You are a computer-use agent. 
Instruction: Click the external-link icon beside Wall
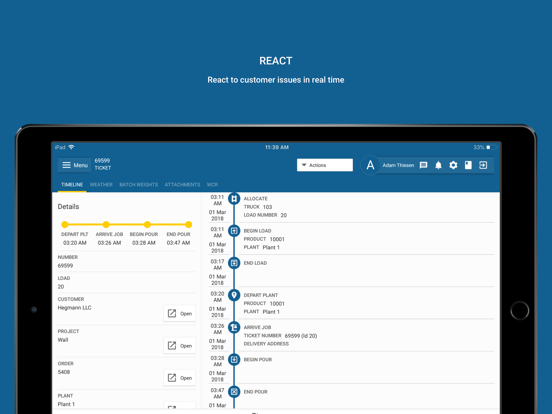pos(172,346)
